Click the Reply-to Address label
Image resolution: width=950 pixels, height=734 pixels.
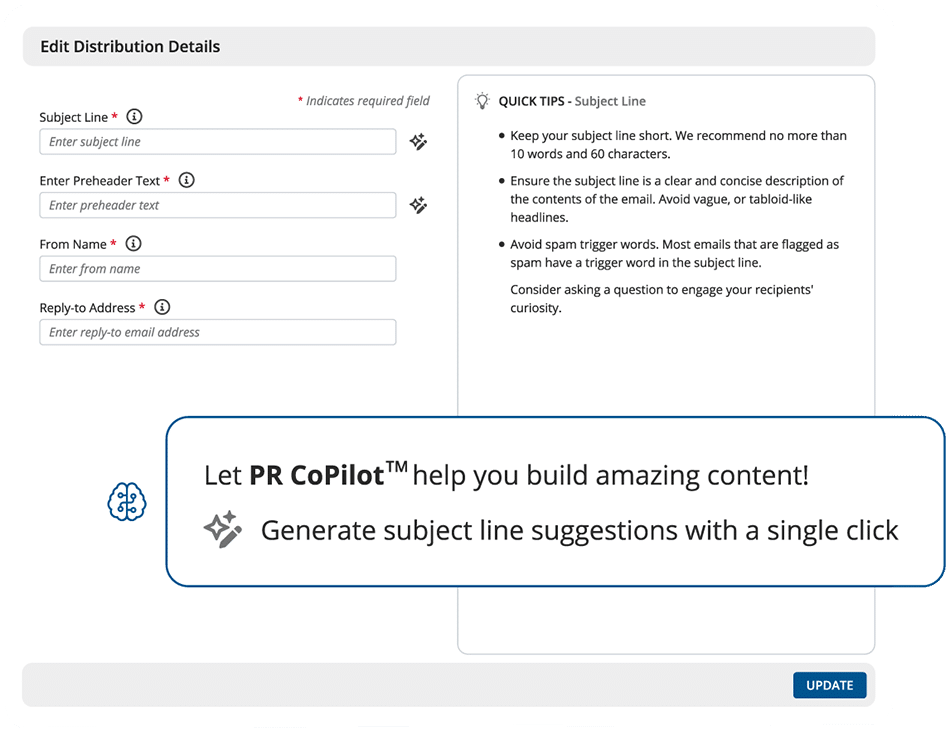88,308
